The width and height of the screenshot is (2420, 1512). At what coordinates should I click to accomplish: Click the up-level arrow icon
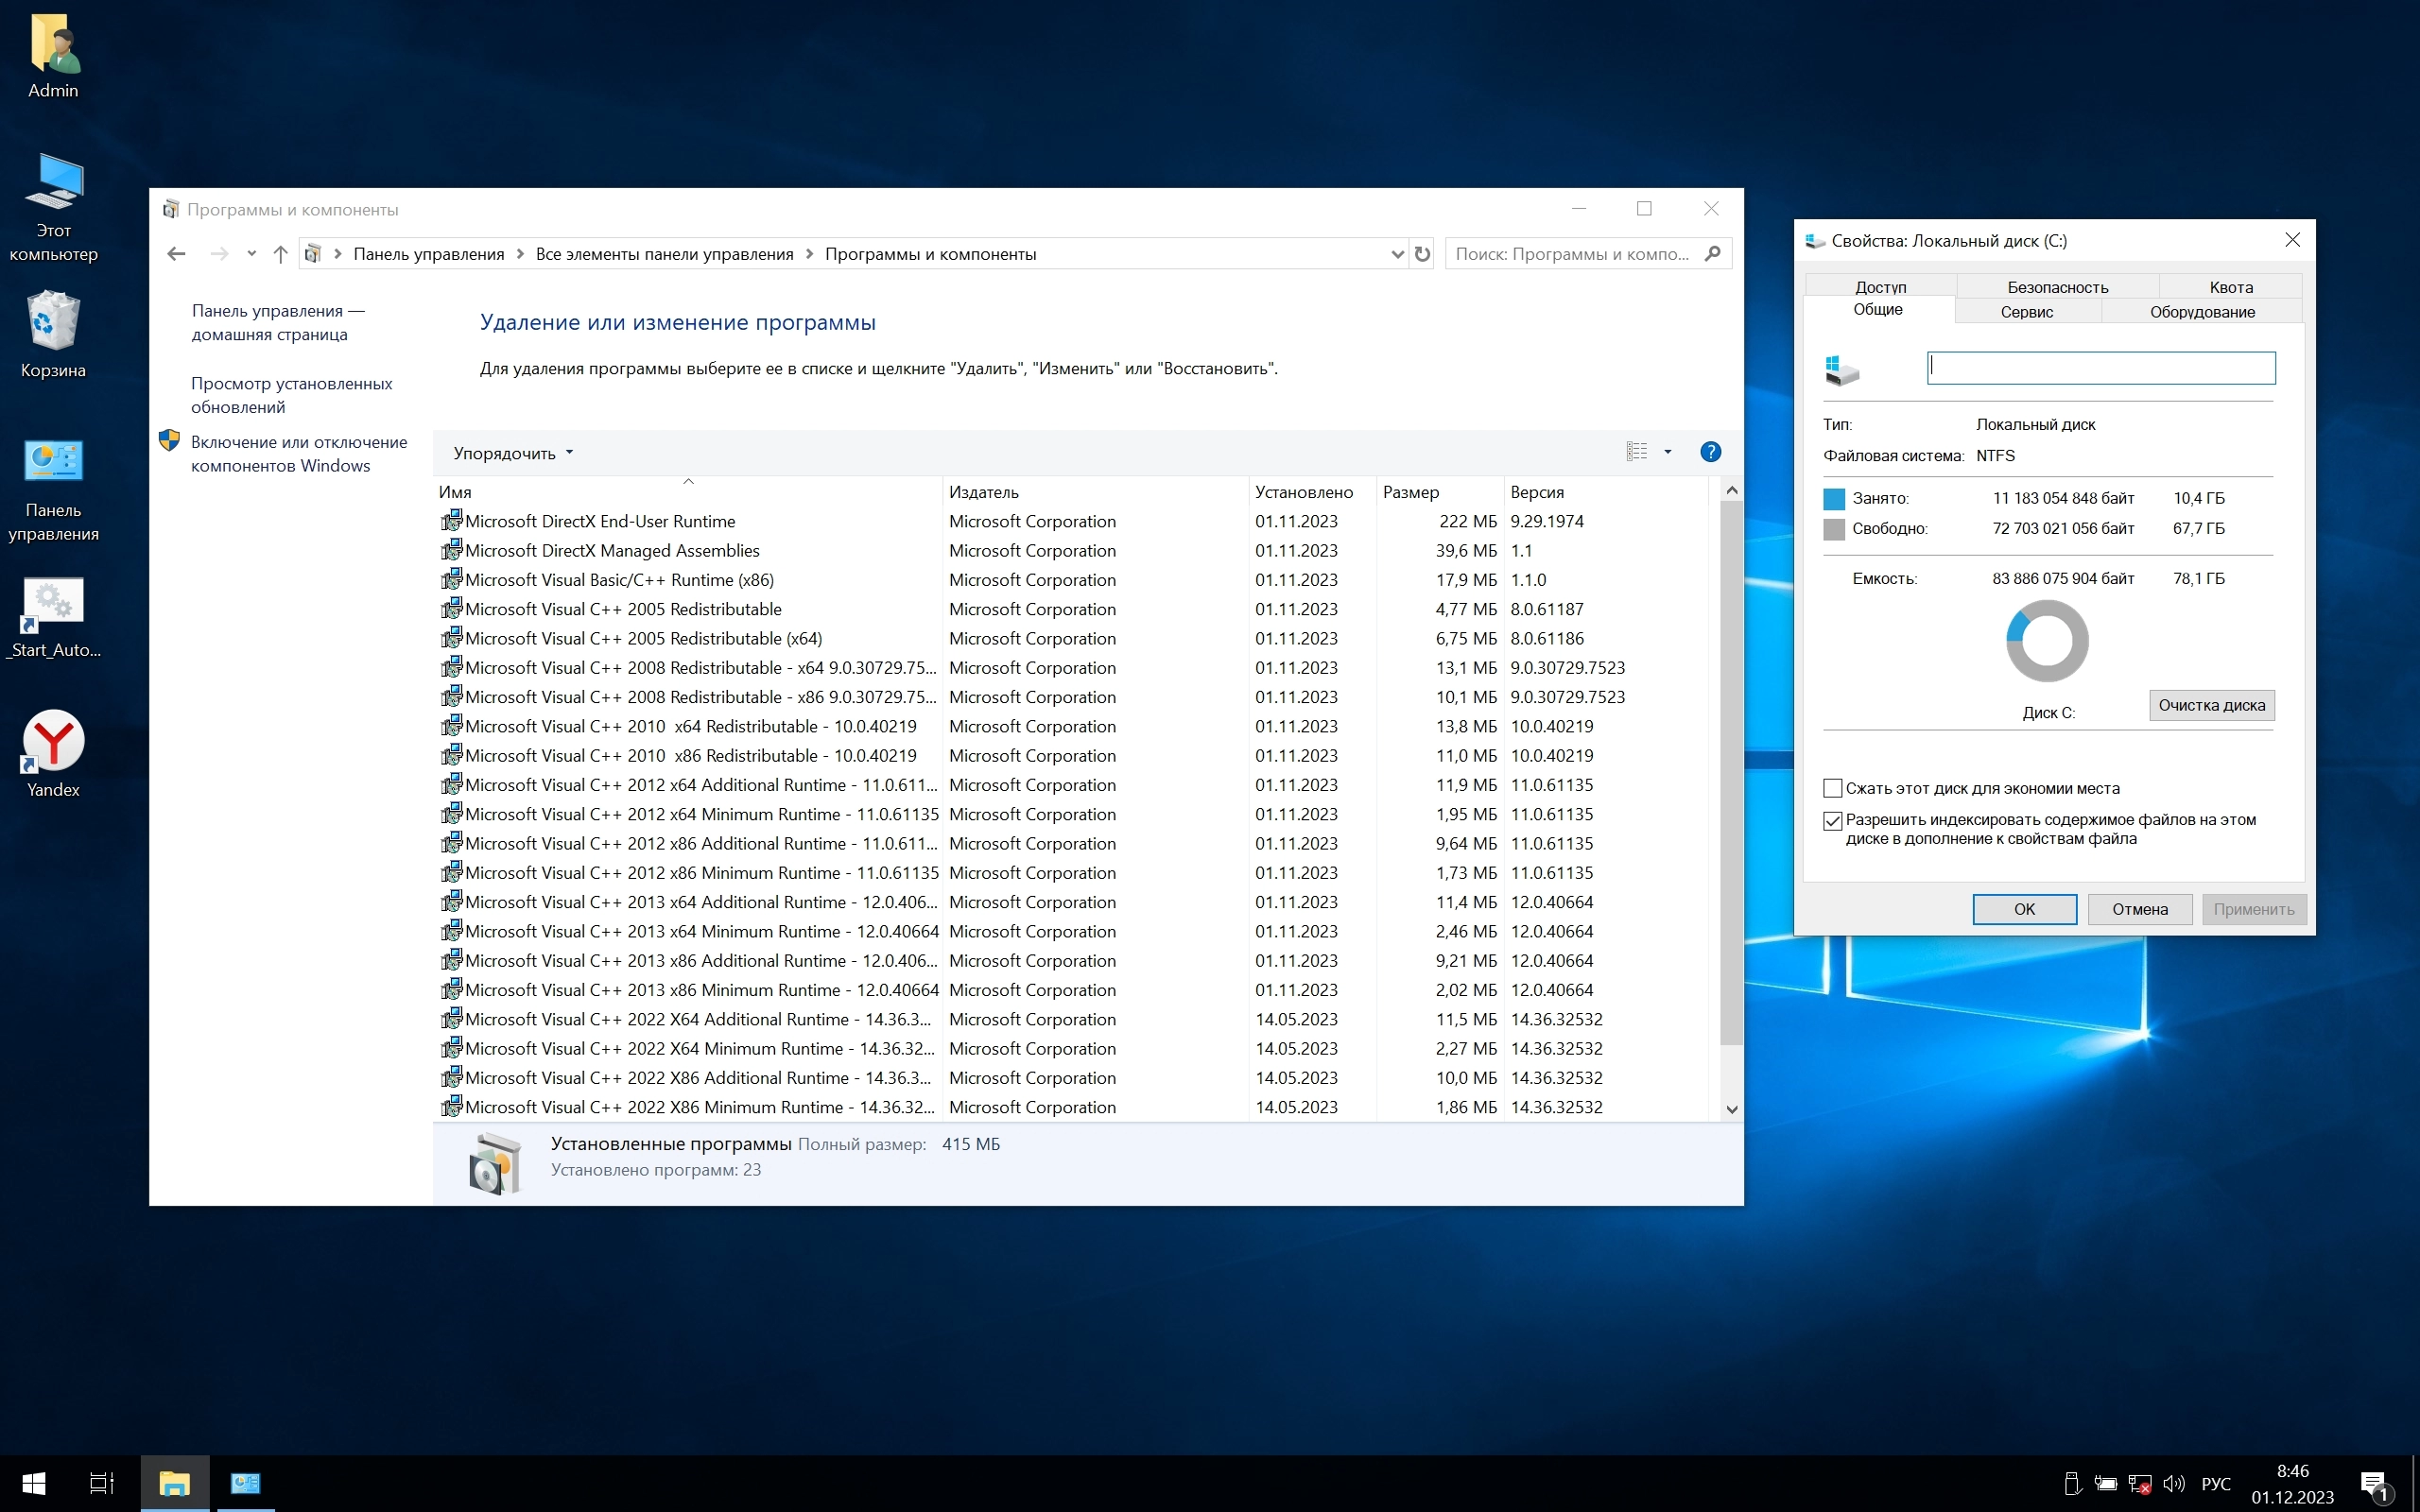[x=280, y=254]
